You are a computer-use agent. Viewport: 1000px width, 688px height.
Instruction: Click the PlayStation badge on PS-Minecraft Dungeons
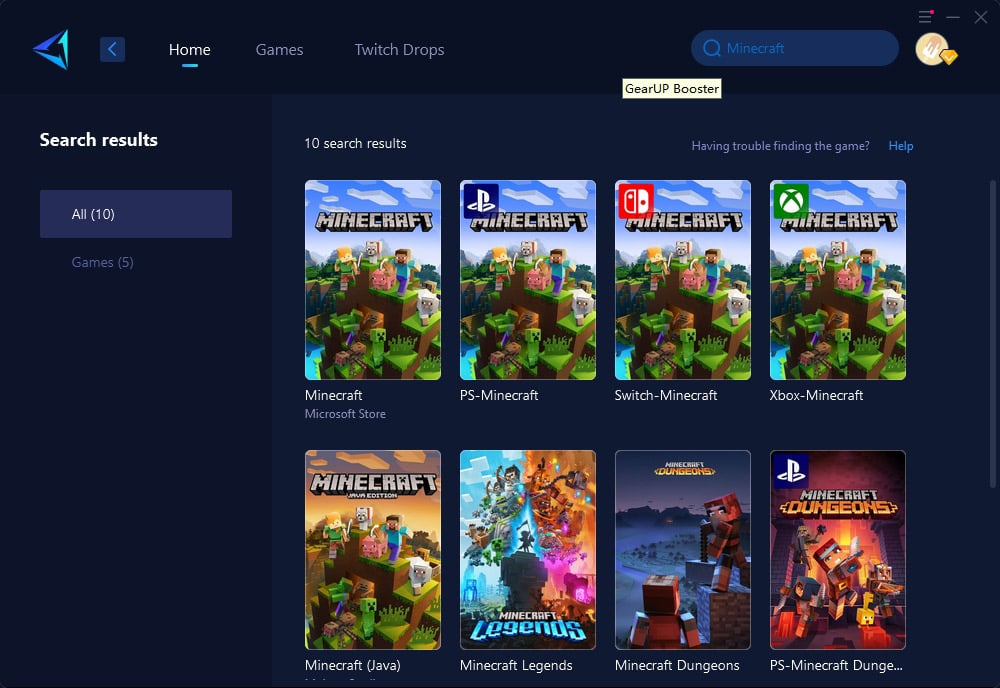791,471
